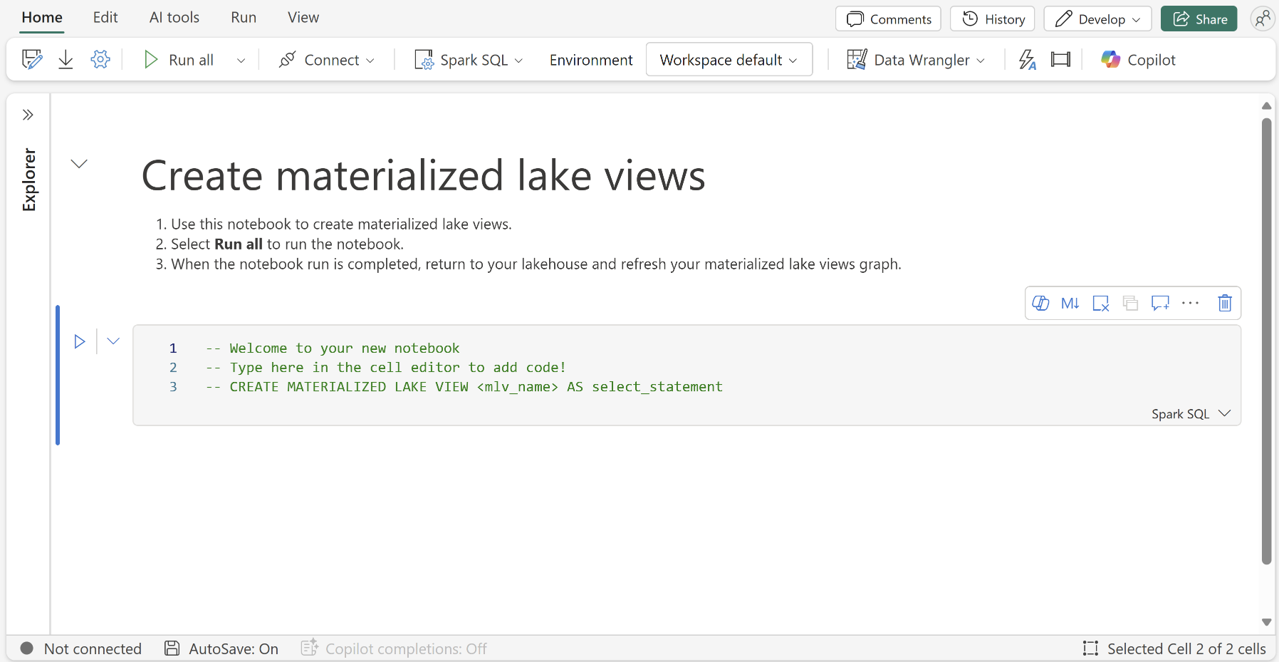This screenshot has width=1279, height=662.
Task: Add a cell comment with speech bubble icon
Action: point(1160,303)
